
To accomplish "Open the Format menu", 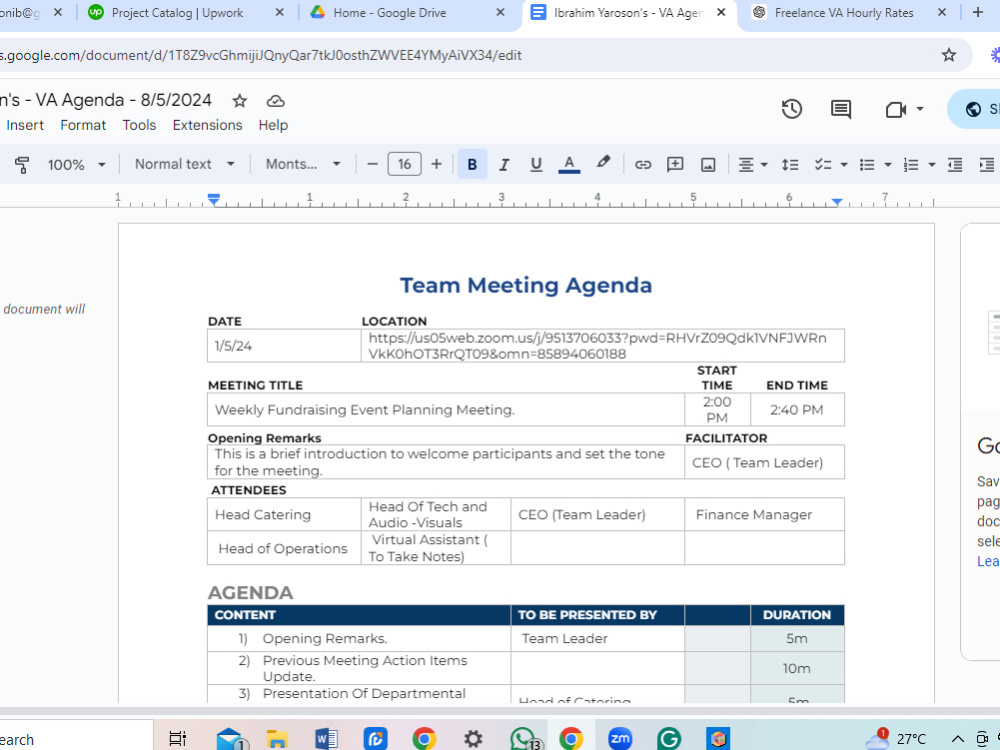I will 83,125.
